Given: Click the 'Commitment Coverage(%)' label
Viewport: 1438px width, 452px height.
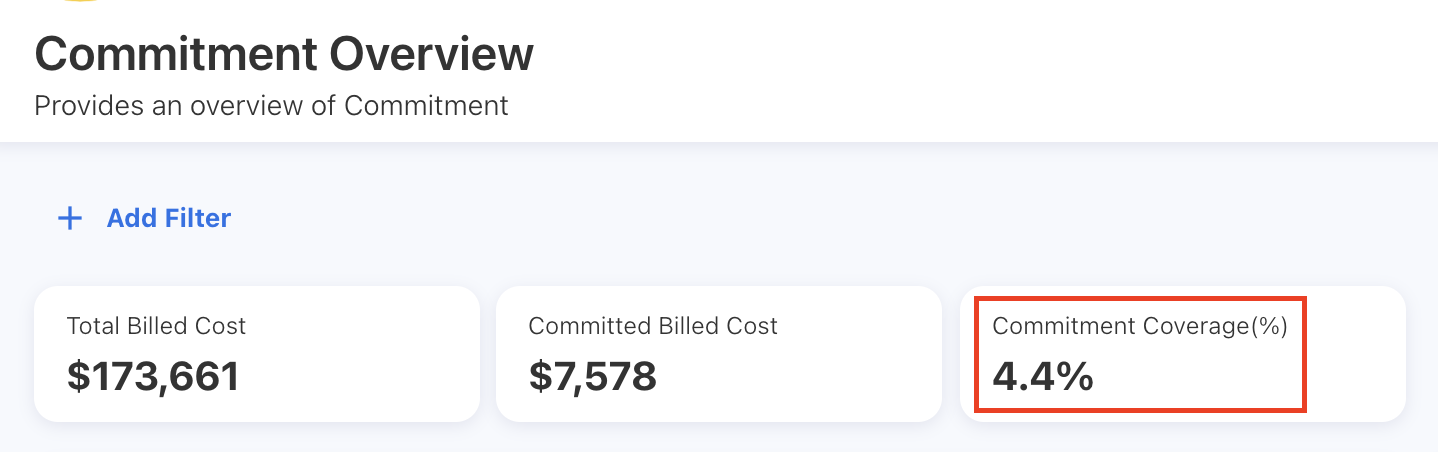Looking at the screenshot, I should coord(1140,325).
